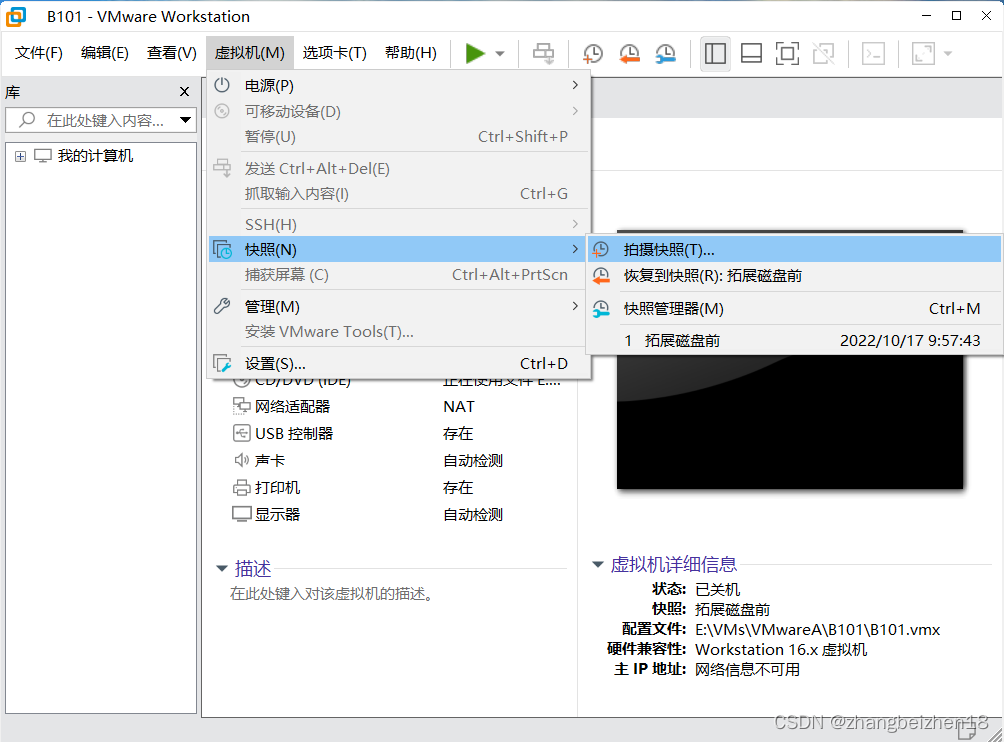The width and height of the screenshot is (1004, 742).
Task: Click the revert to snapshot toolbar icon
Action: tap(629, 53)
